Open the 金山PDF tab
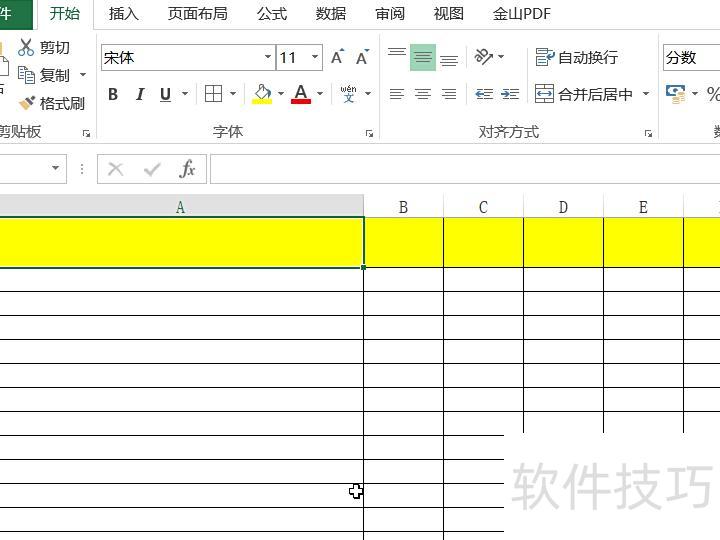Viewport: 720px width, 540px height. coord(522,14)
